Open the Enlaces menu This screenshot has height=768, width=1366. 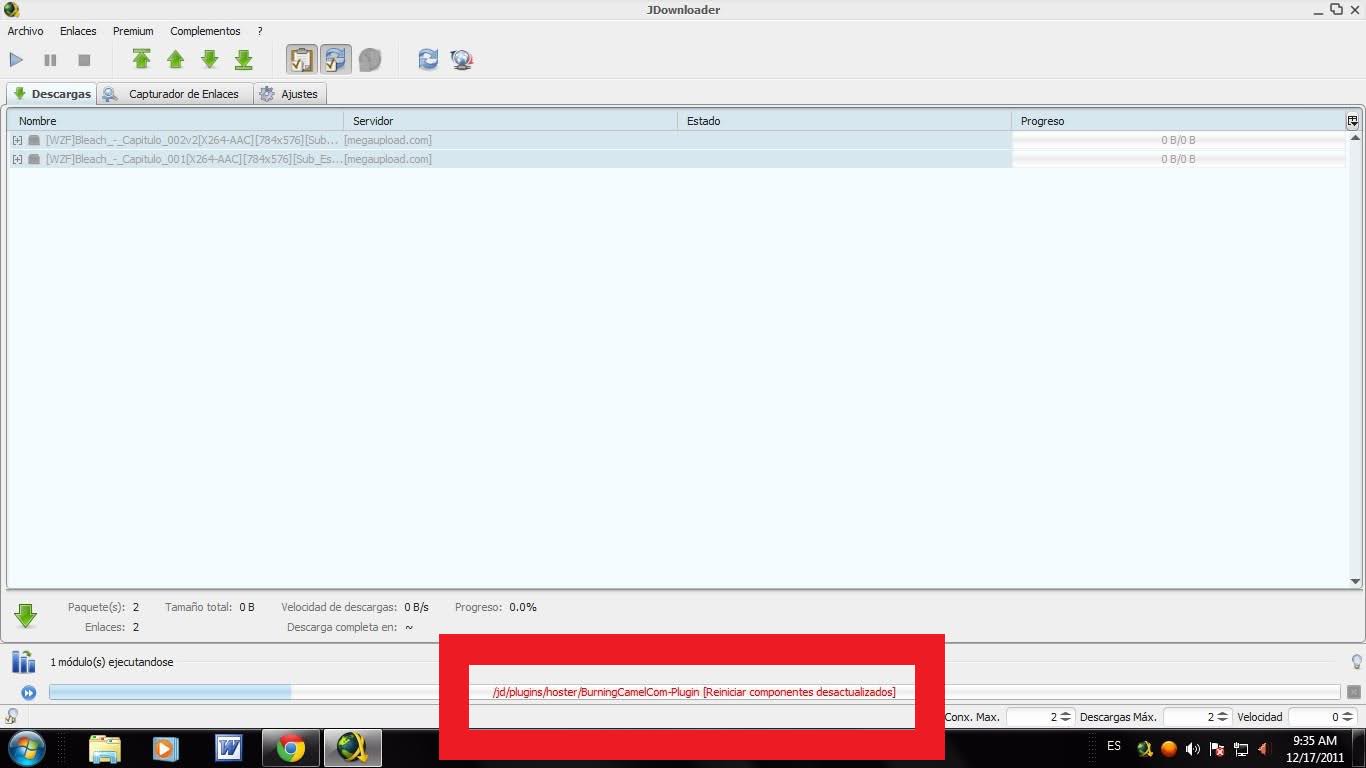78,31
